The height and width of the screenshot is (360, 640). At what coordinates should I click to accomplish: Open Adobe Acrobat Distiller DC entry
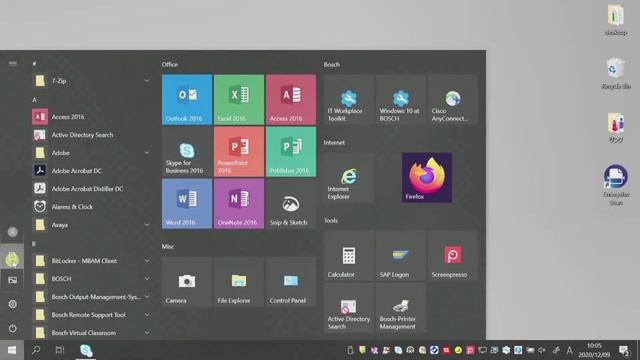(x=91, y=189)
